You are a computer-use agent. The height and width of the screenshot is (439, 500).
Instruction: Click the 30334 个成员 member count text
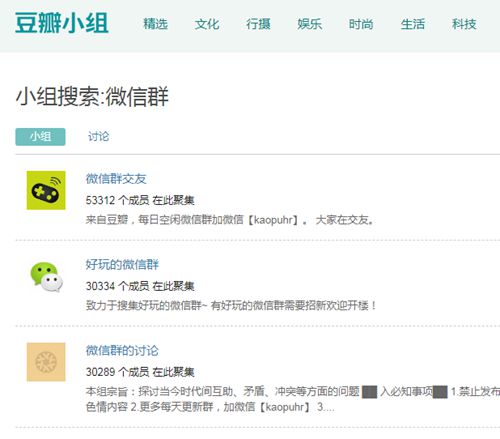(117, 286)
